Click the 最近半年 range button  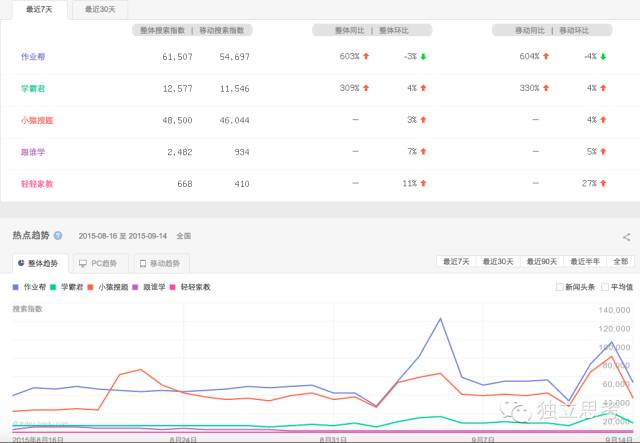pos(585,262)
